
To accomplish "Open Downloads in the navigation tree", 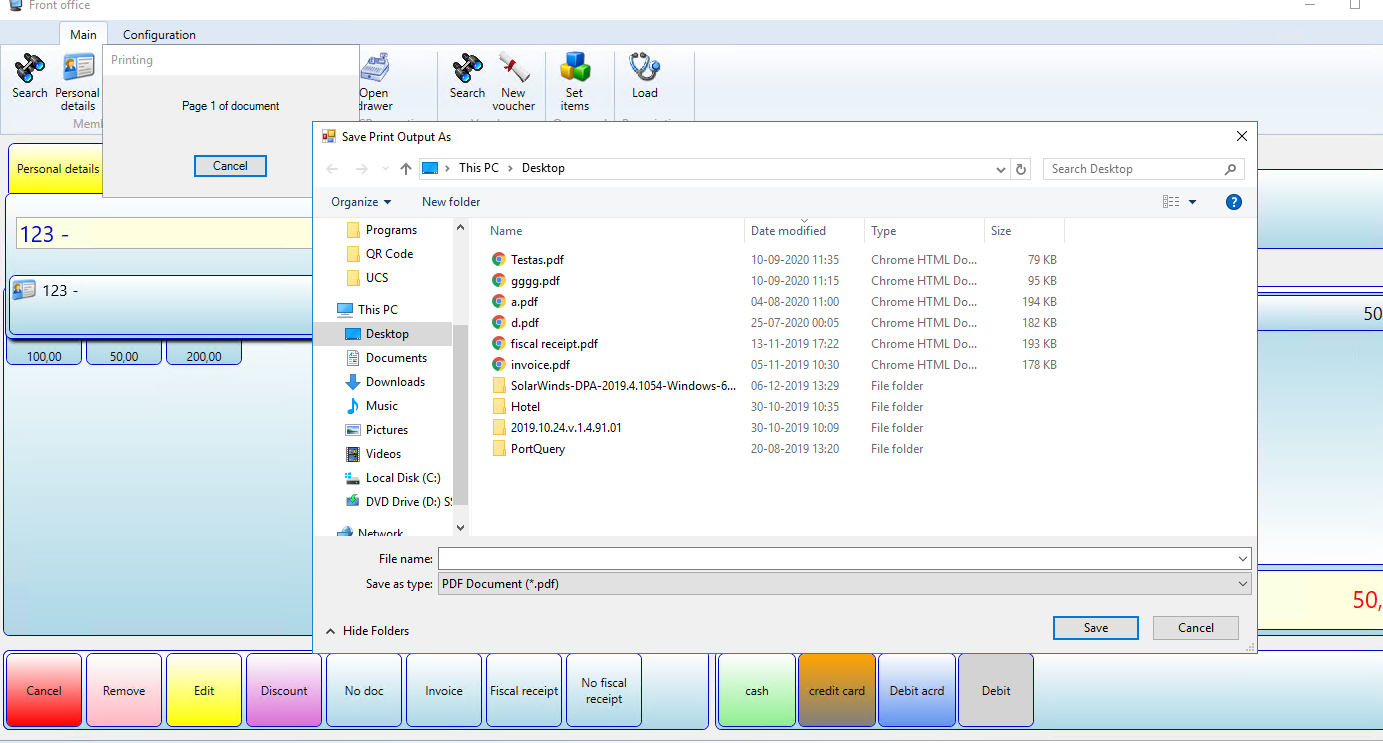I will [385, 382].
